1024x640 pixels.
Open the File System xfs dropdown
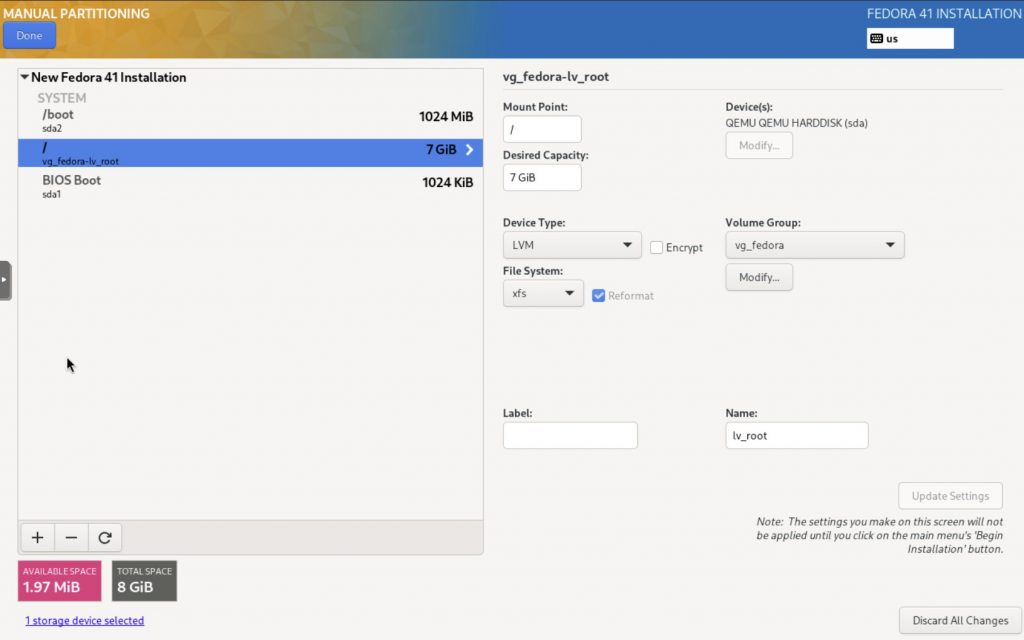tap(543, 294)
